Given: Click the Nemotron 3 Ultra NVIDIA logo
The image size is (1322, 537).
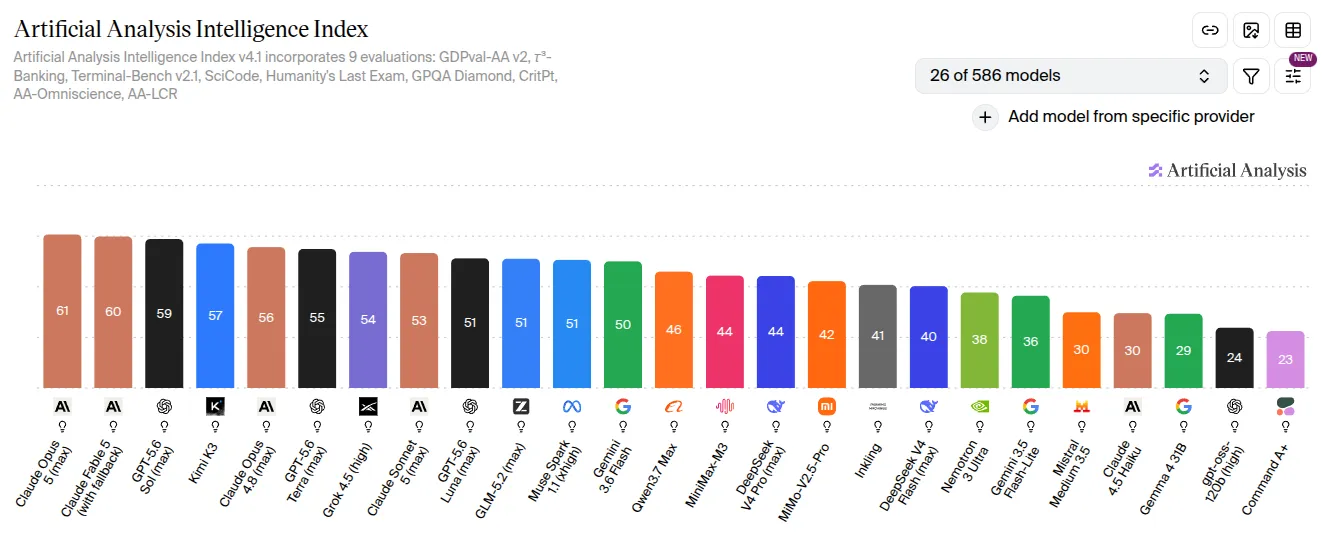Looking at the screenshot, I should click(980, 406).
